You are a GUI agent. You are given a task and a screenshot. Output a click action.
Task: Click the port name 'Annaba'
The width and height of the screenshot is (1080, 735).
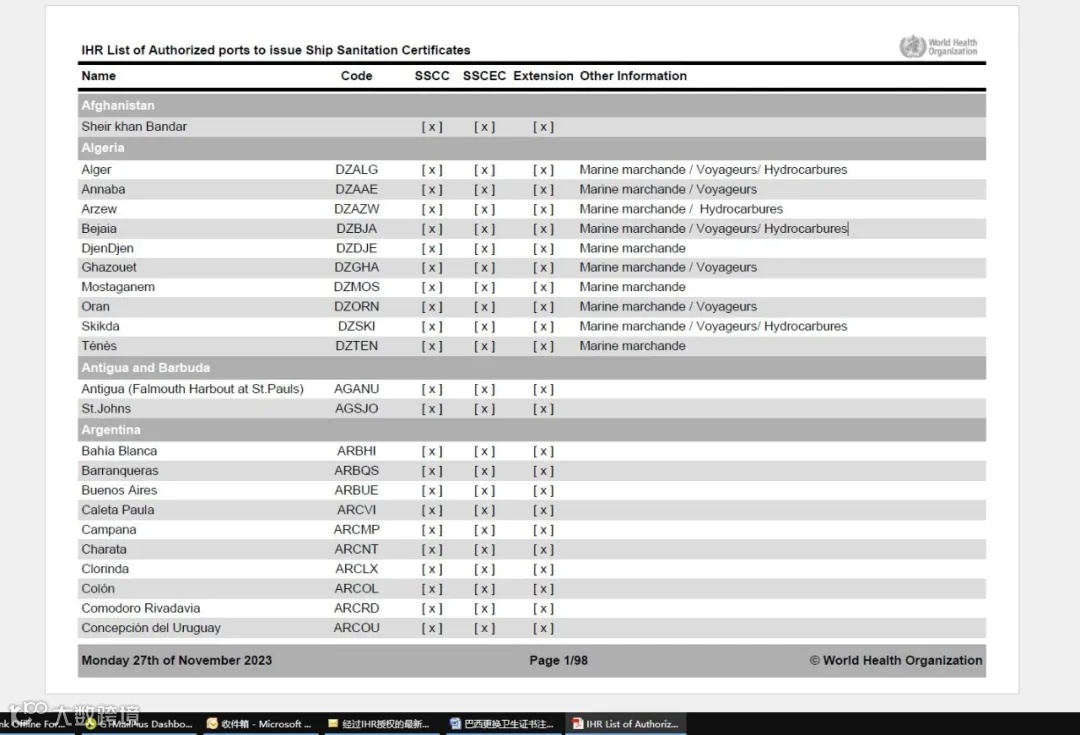point(103,189)
